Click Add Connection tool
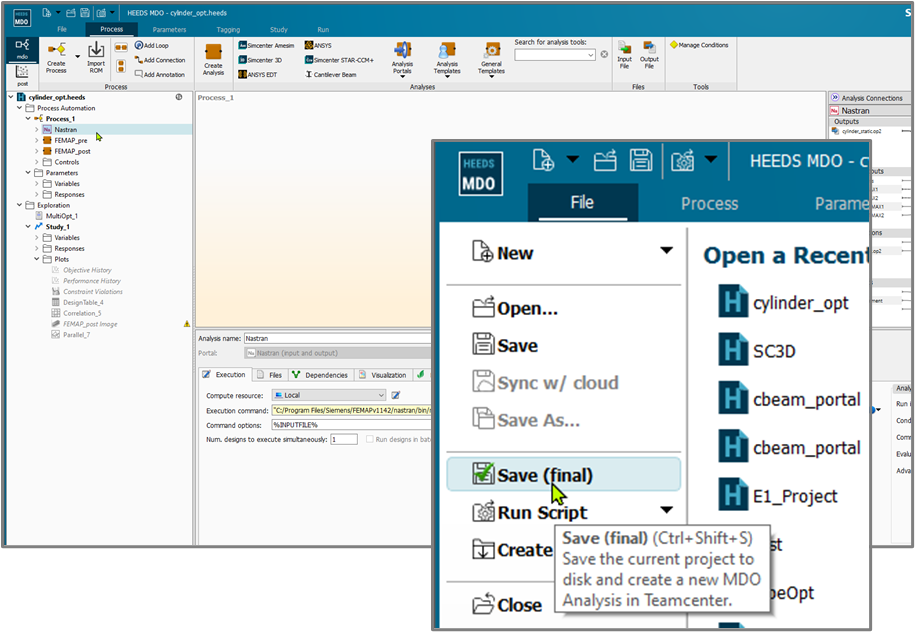915x632 pixels. point(160,60)
